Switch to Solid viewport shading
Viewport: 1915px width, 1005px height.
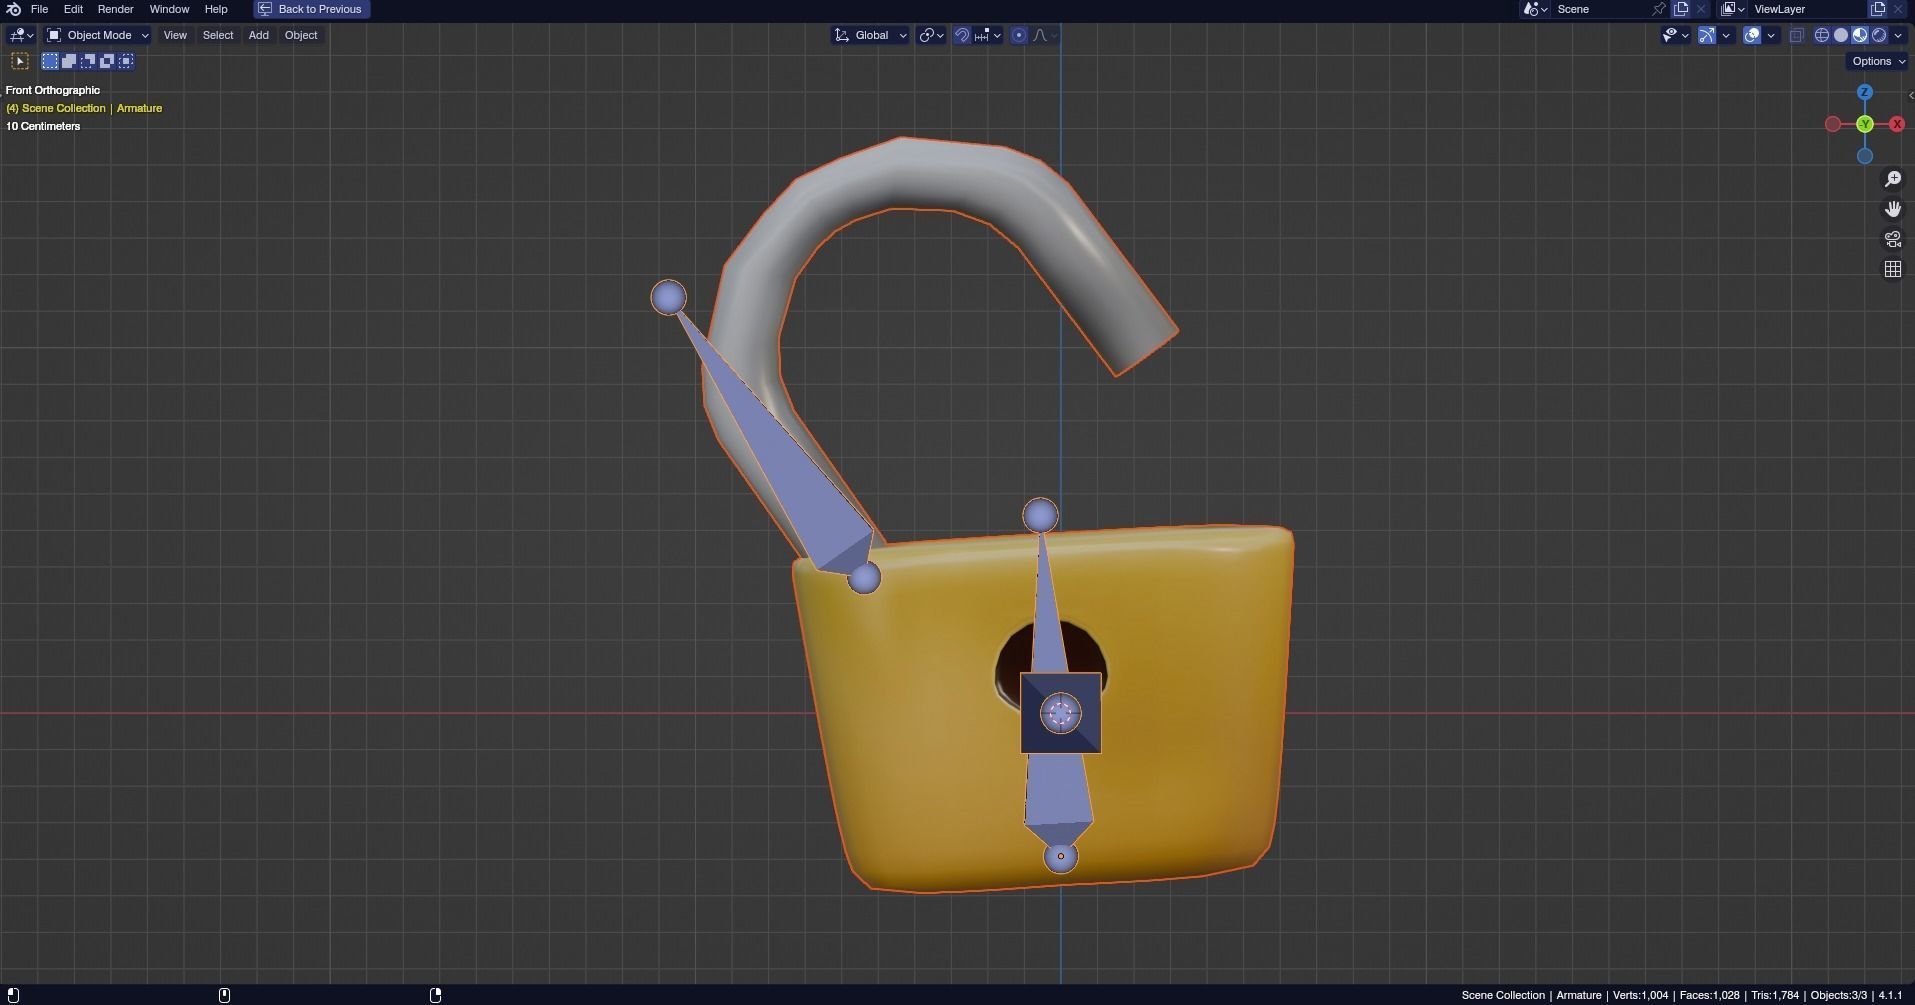(1841, 35)
